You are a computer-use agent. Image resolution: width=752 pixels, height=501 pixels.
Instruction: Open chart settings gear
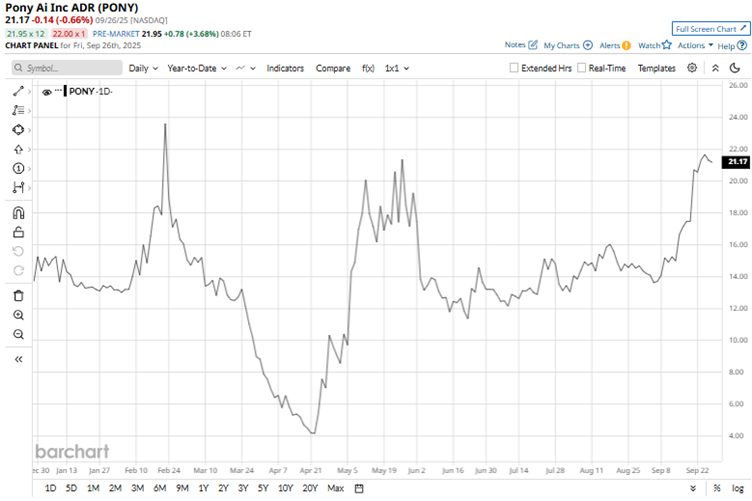692,68
